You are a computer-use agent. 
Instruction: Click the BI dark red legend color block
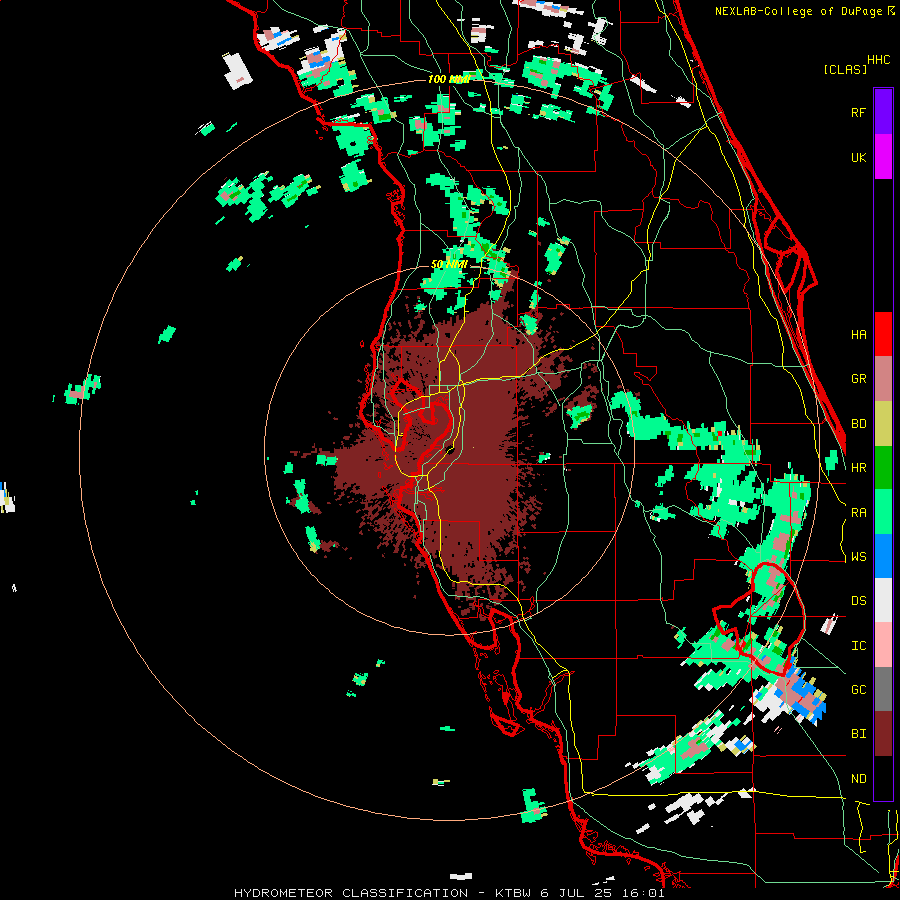point(883,734)
